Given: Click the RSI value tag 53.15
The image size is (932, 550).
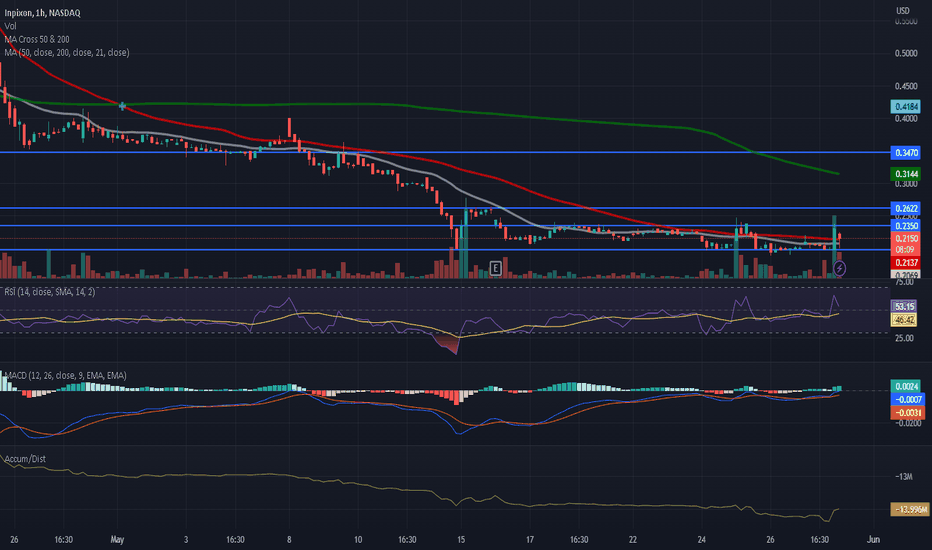Looking at the screenshot, I should [x=904, y=307].
